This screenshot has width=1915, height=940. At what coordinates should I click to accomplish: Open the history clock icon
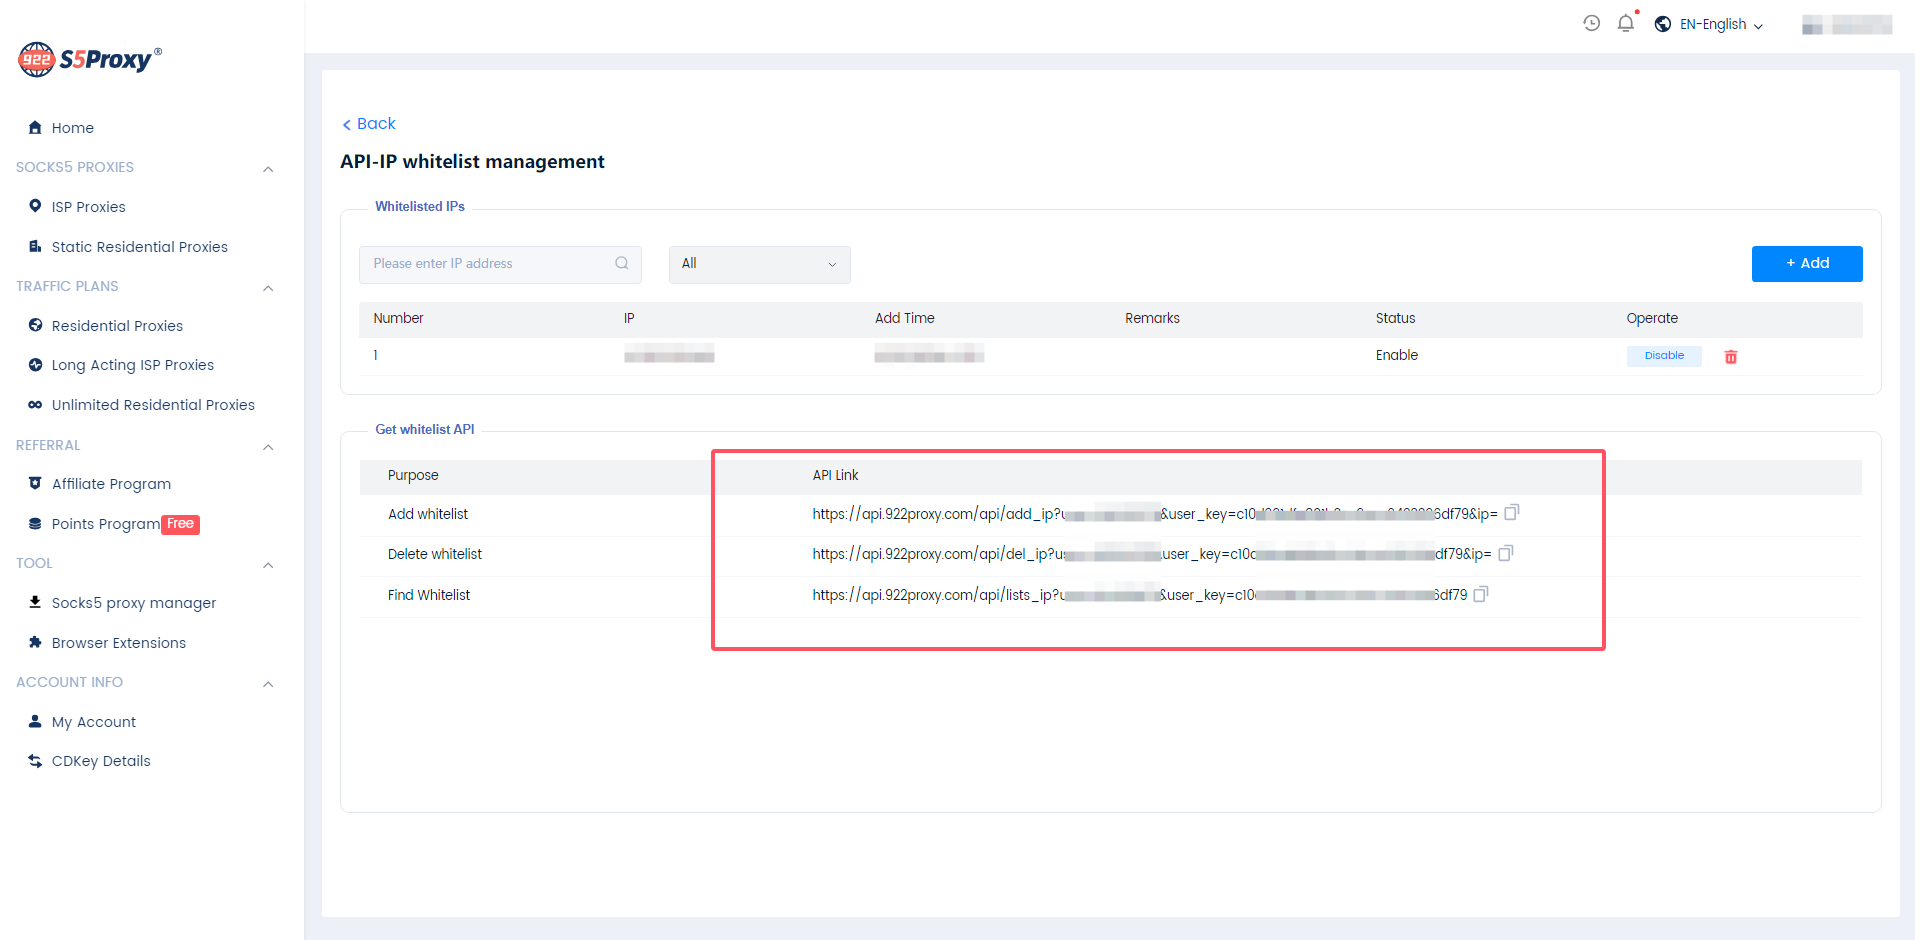pyautogui.click(x=1592, y=24)
